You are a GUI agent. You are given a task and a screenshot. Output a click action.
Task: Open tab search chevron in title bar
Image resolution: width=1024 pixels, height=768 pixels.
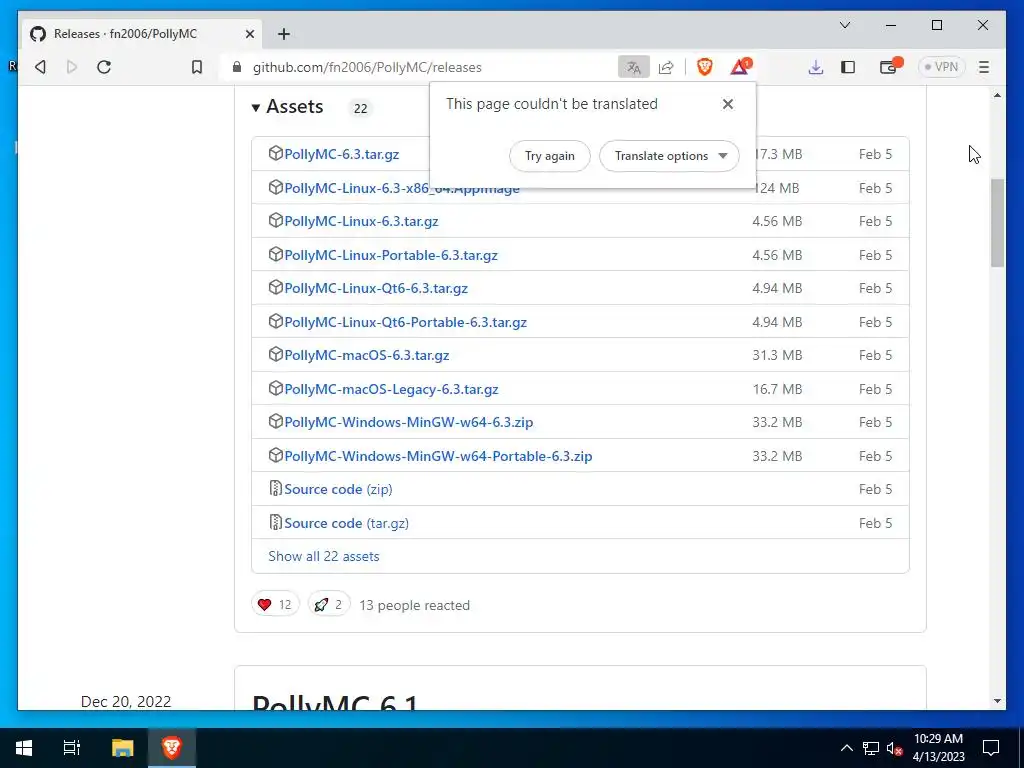click(845, 25)
